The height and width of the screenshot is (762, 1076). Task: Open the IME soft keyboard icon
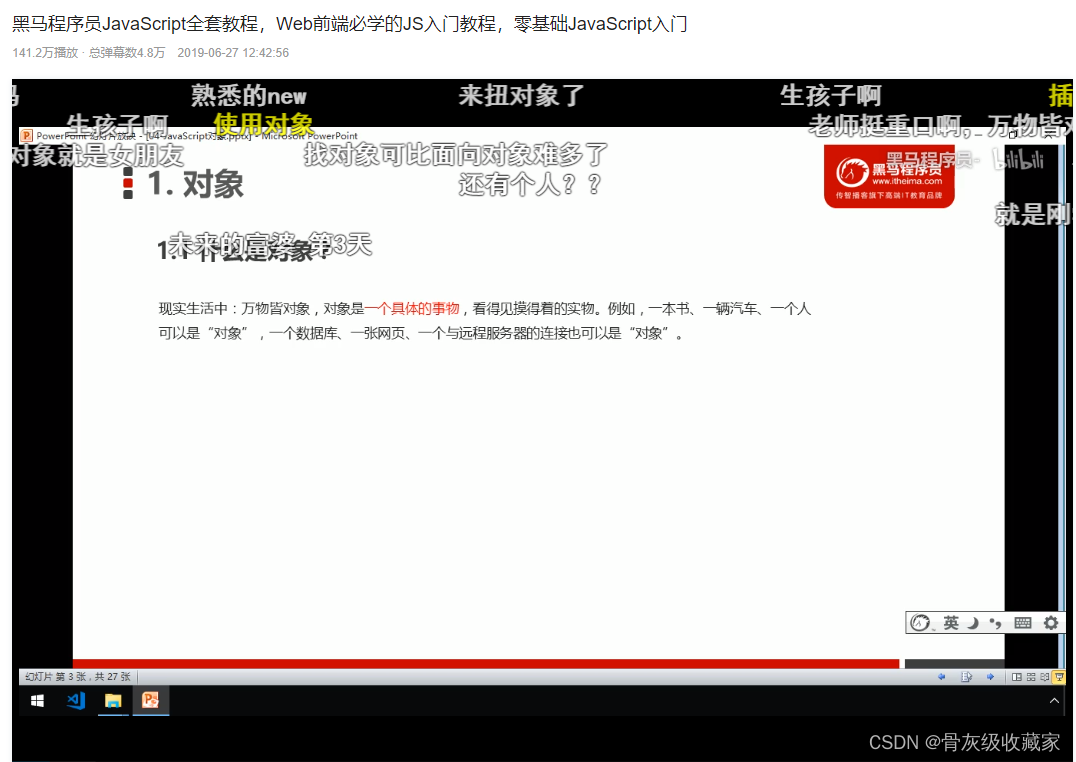1024,623
